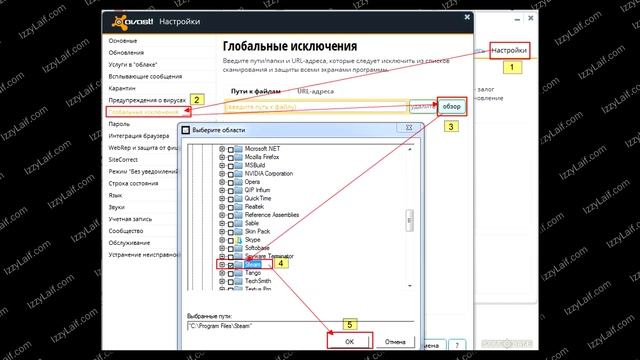
Task: Select the SiteCorrect item in the sidebar
Action: coord(123,160)
